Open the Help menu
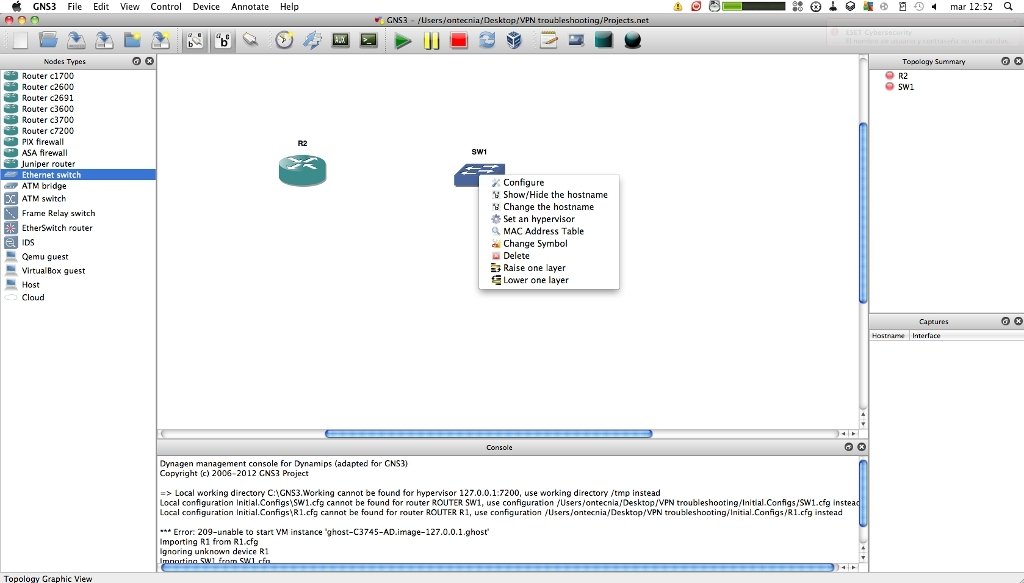 click(289, 7)
